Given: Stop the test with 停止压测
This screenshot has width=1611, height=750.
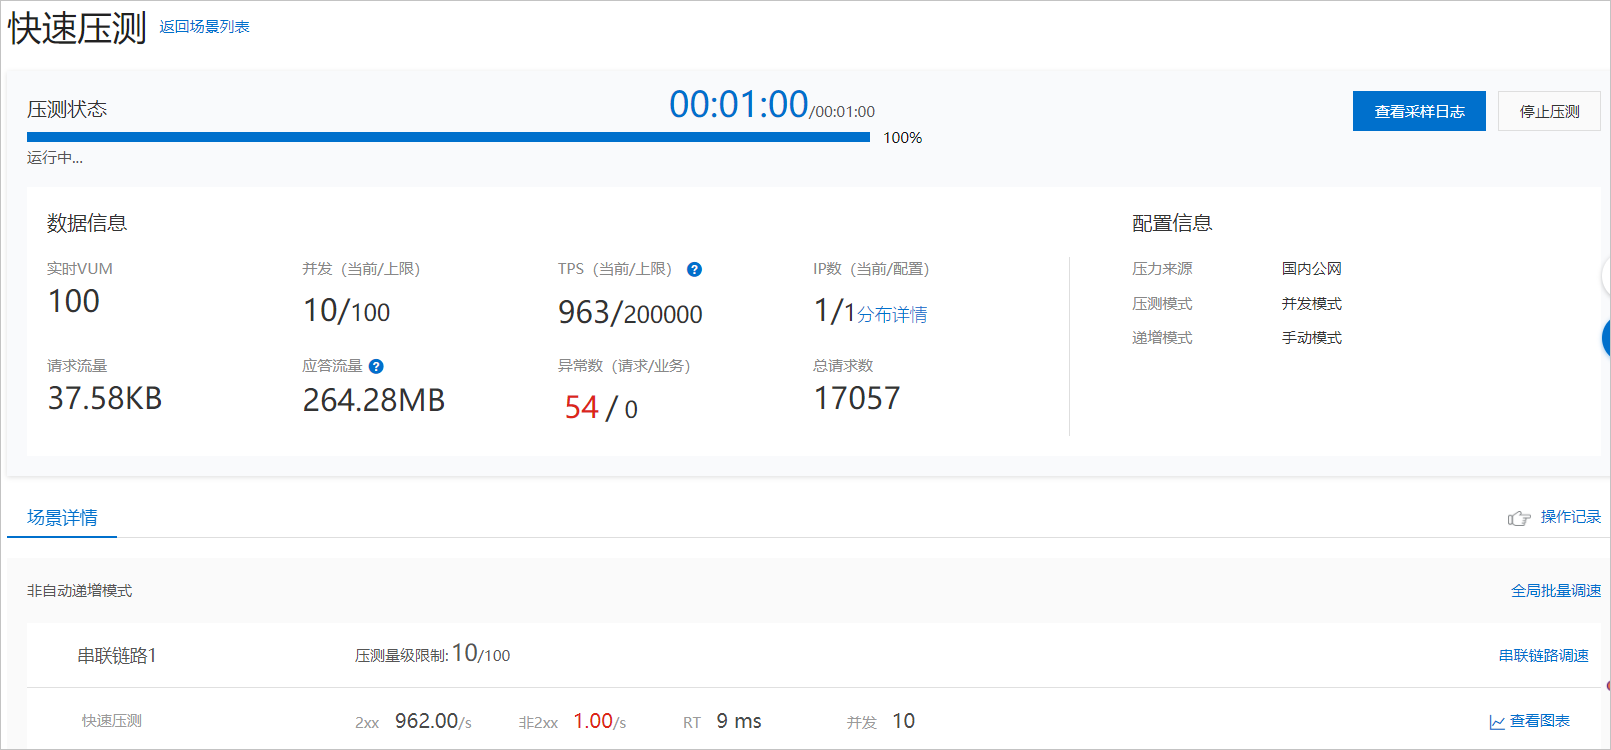Looking at the screenshot, I should click(x=1549, y=111).
